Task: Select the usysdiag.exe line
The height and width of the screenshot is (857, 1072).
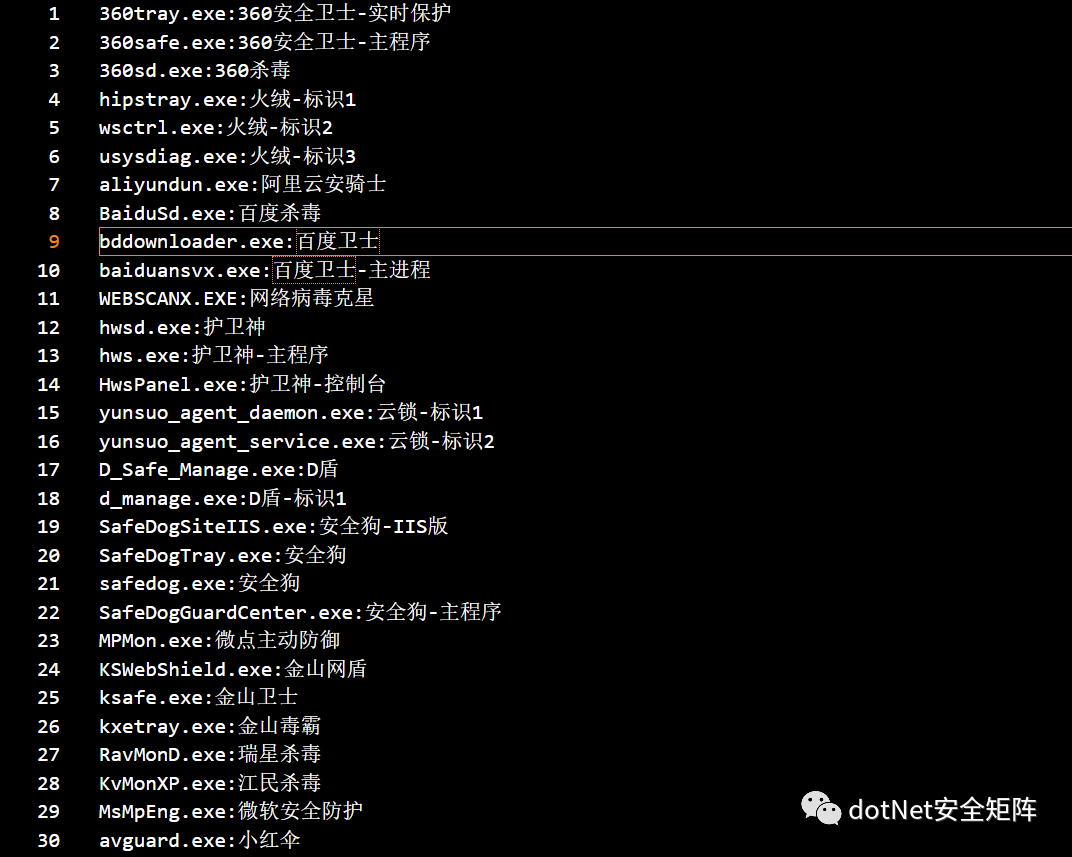Action: coord(228,157)
